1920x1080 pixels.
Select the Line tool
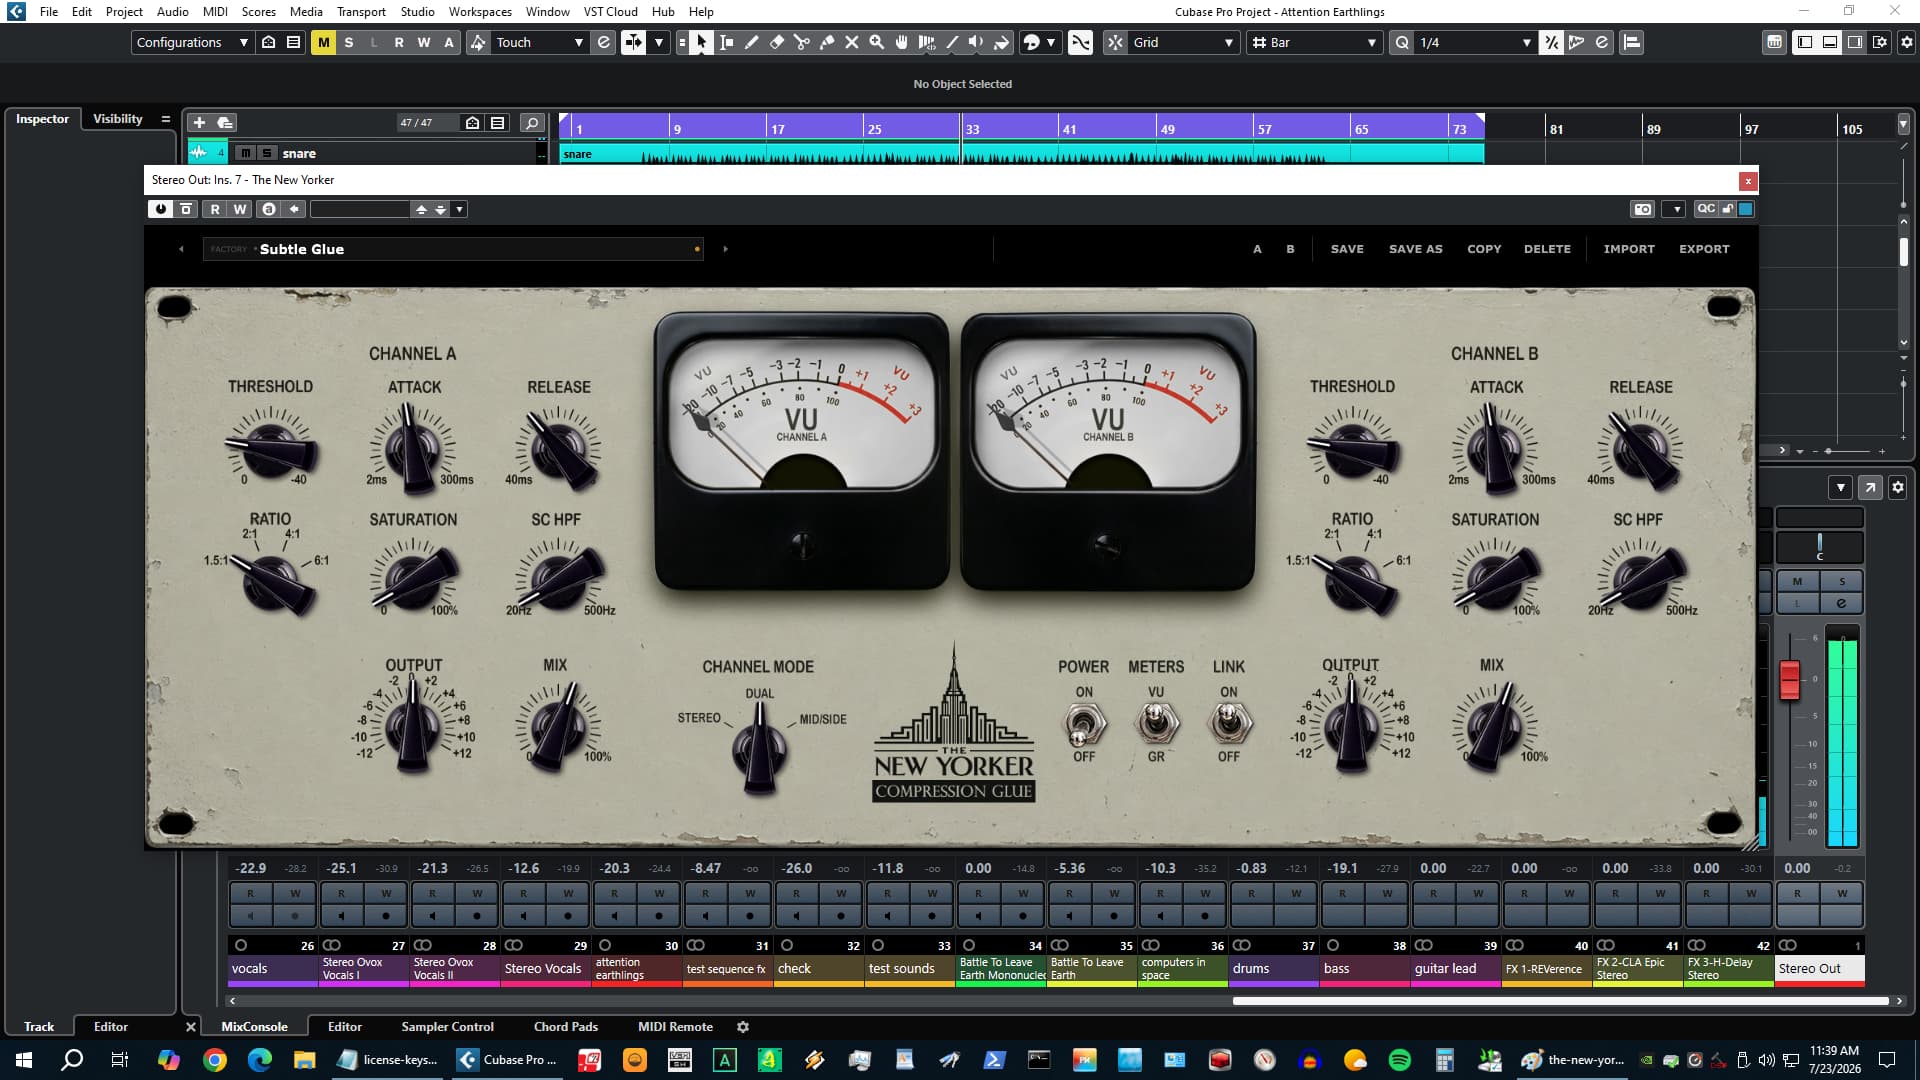(x=951, y=42)
